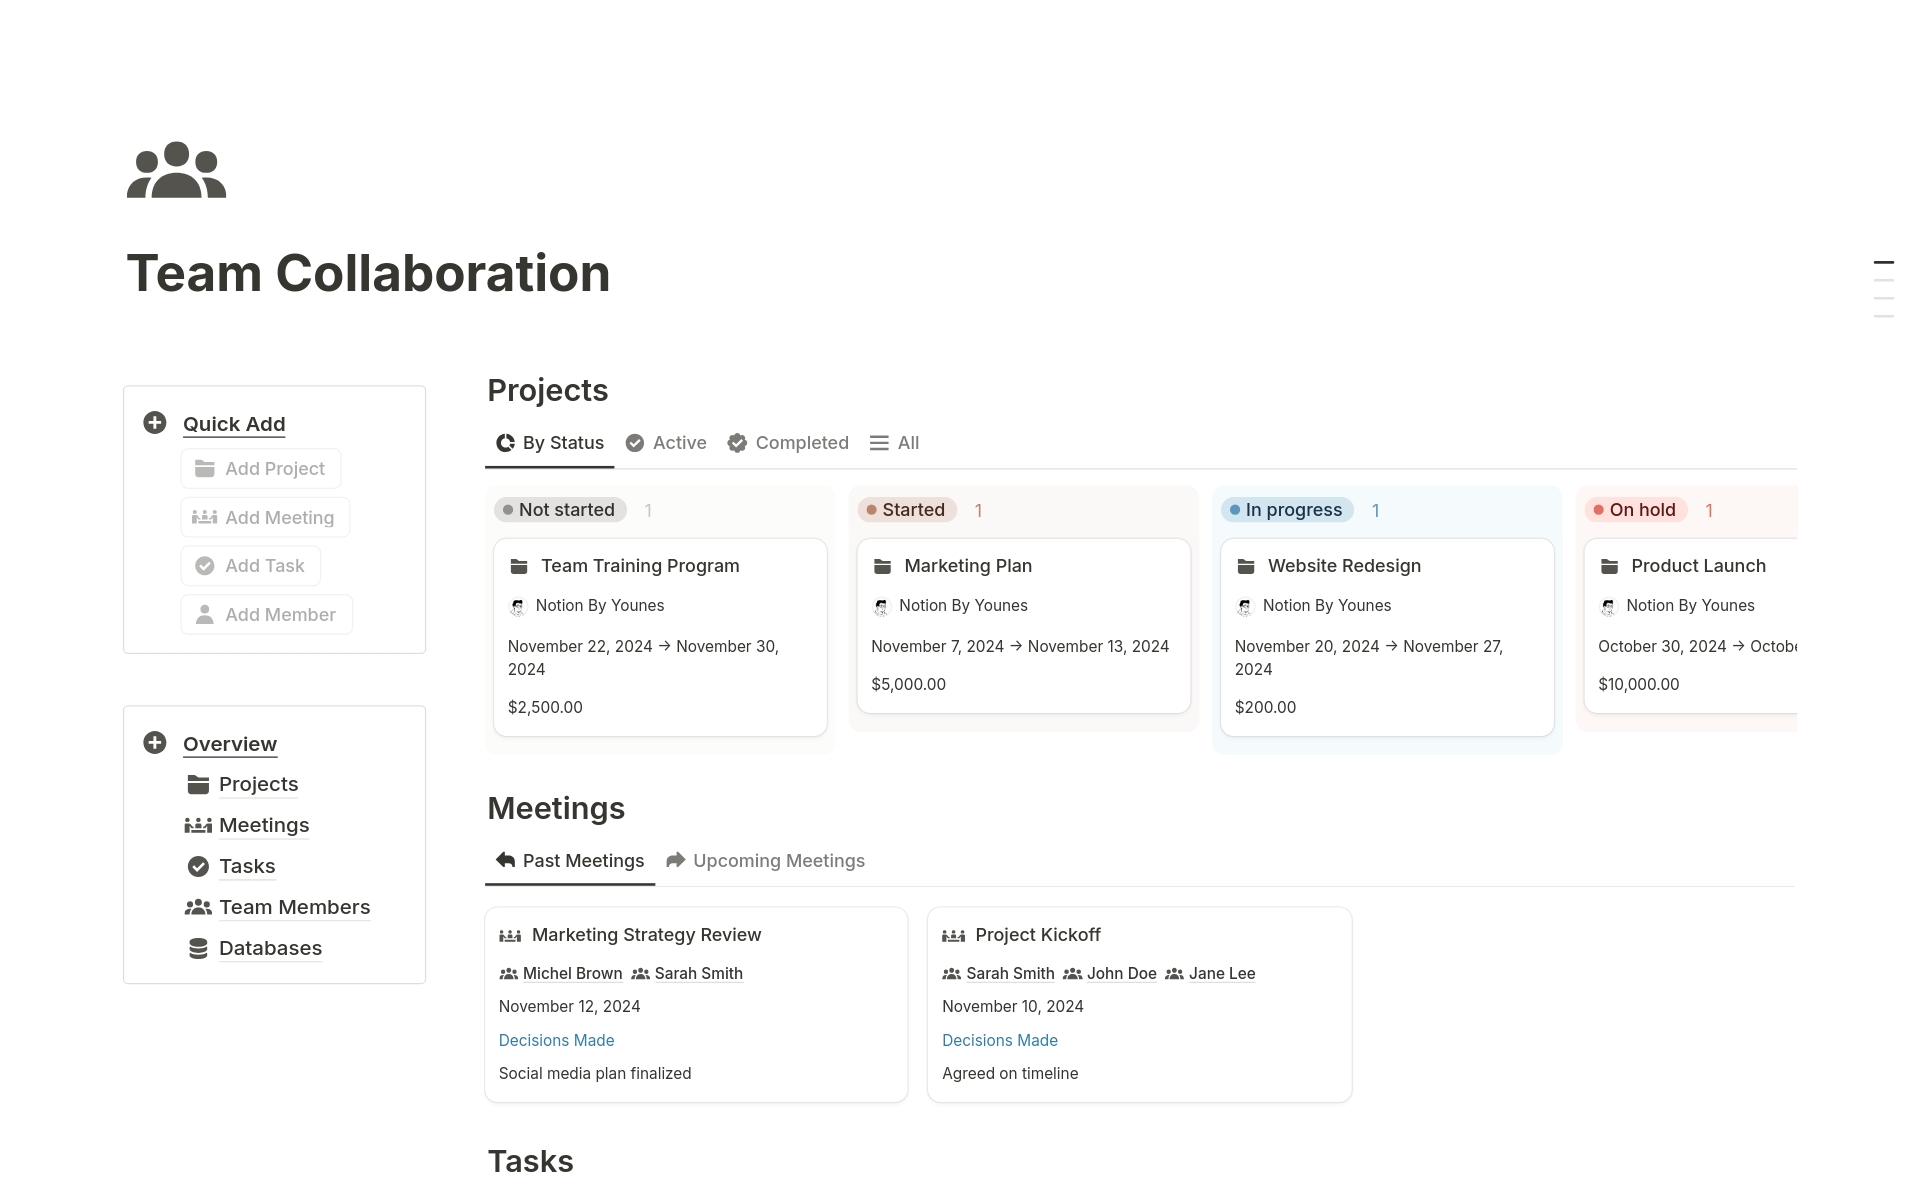The image size is (1920, 1199).
Task: Click the plus icon beside Quick Add
Action: coord(154,423)
